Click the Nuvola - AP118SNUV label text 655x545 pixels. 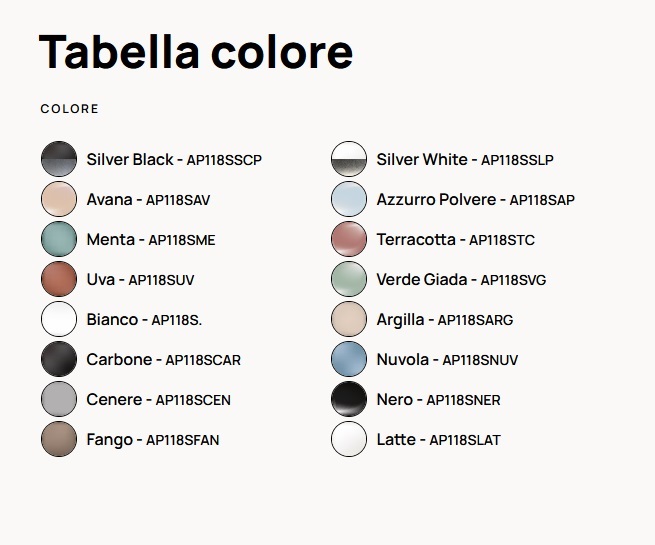click(447, 360)
